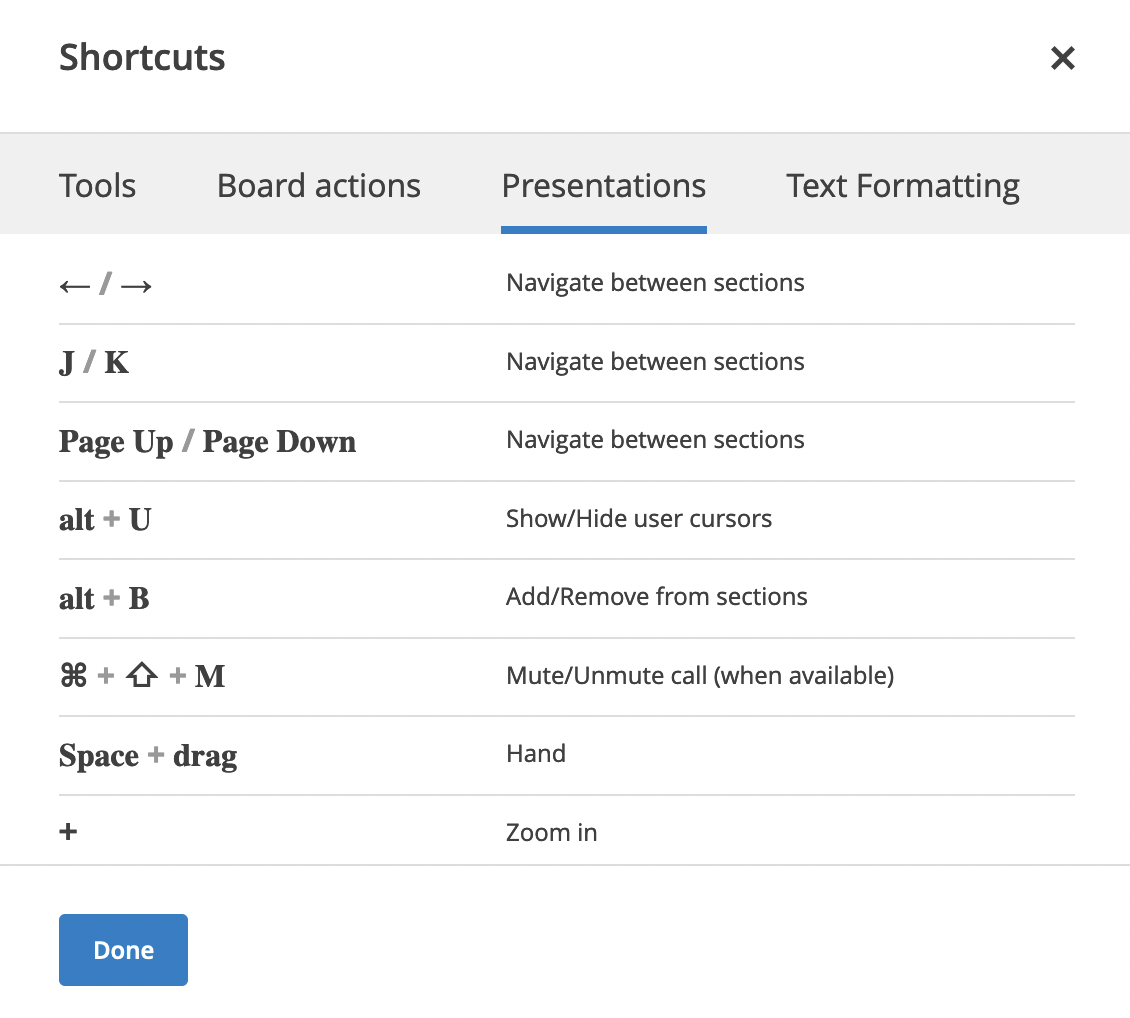Click the Page Up / Page Down shortcut
This screenshot has width=1130, height=1018.
click(208, 442)
